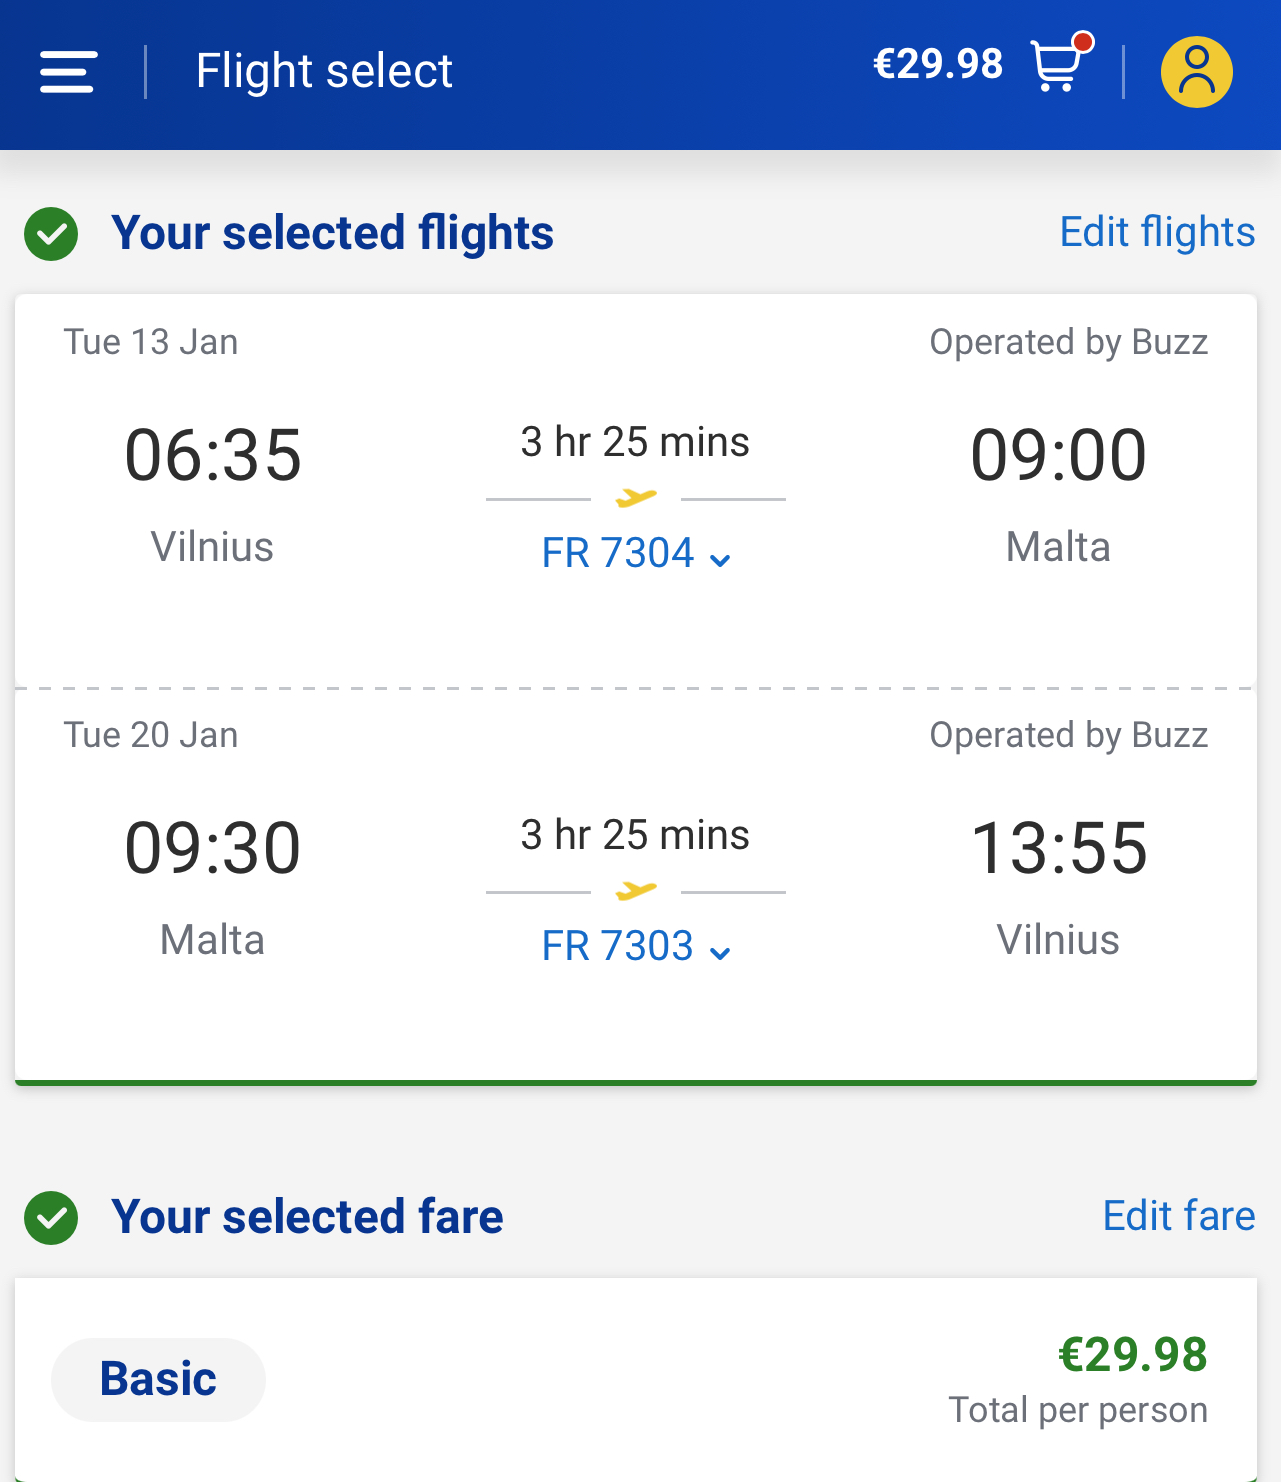Click the Your selected fare heading
1281x1482 pixels.
click(x=307, y=1217)
